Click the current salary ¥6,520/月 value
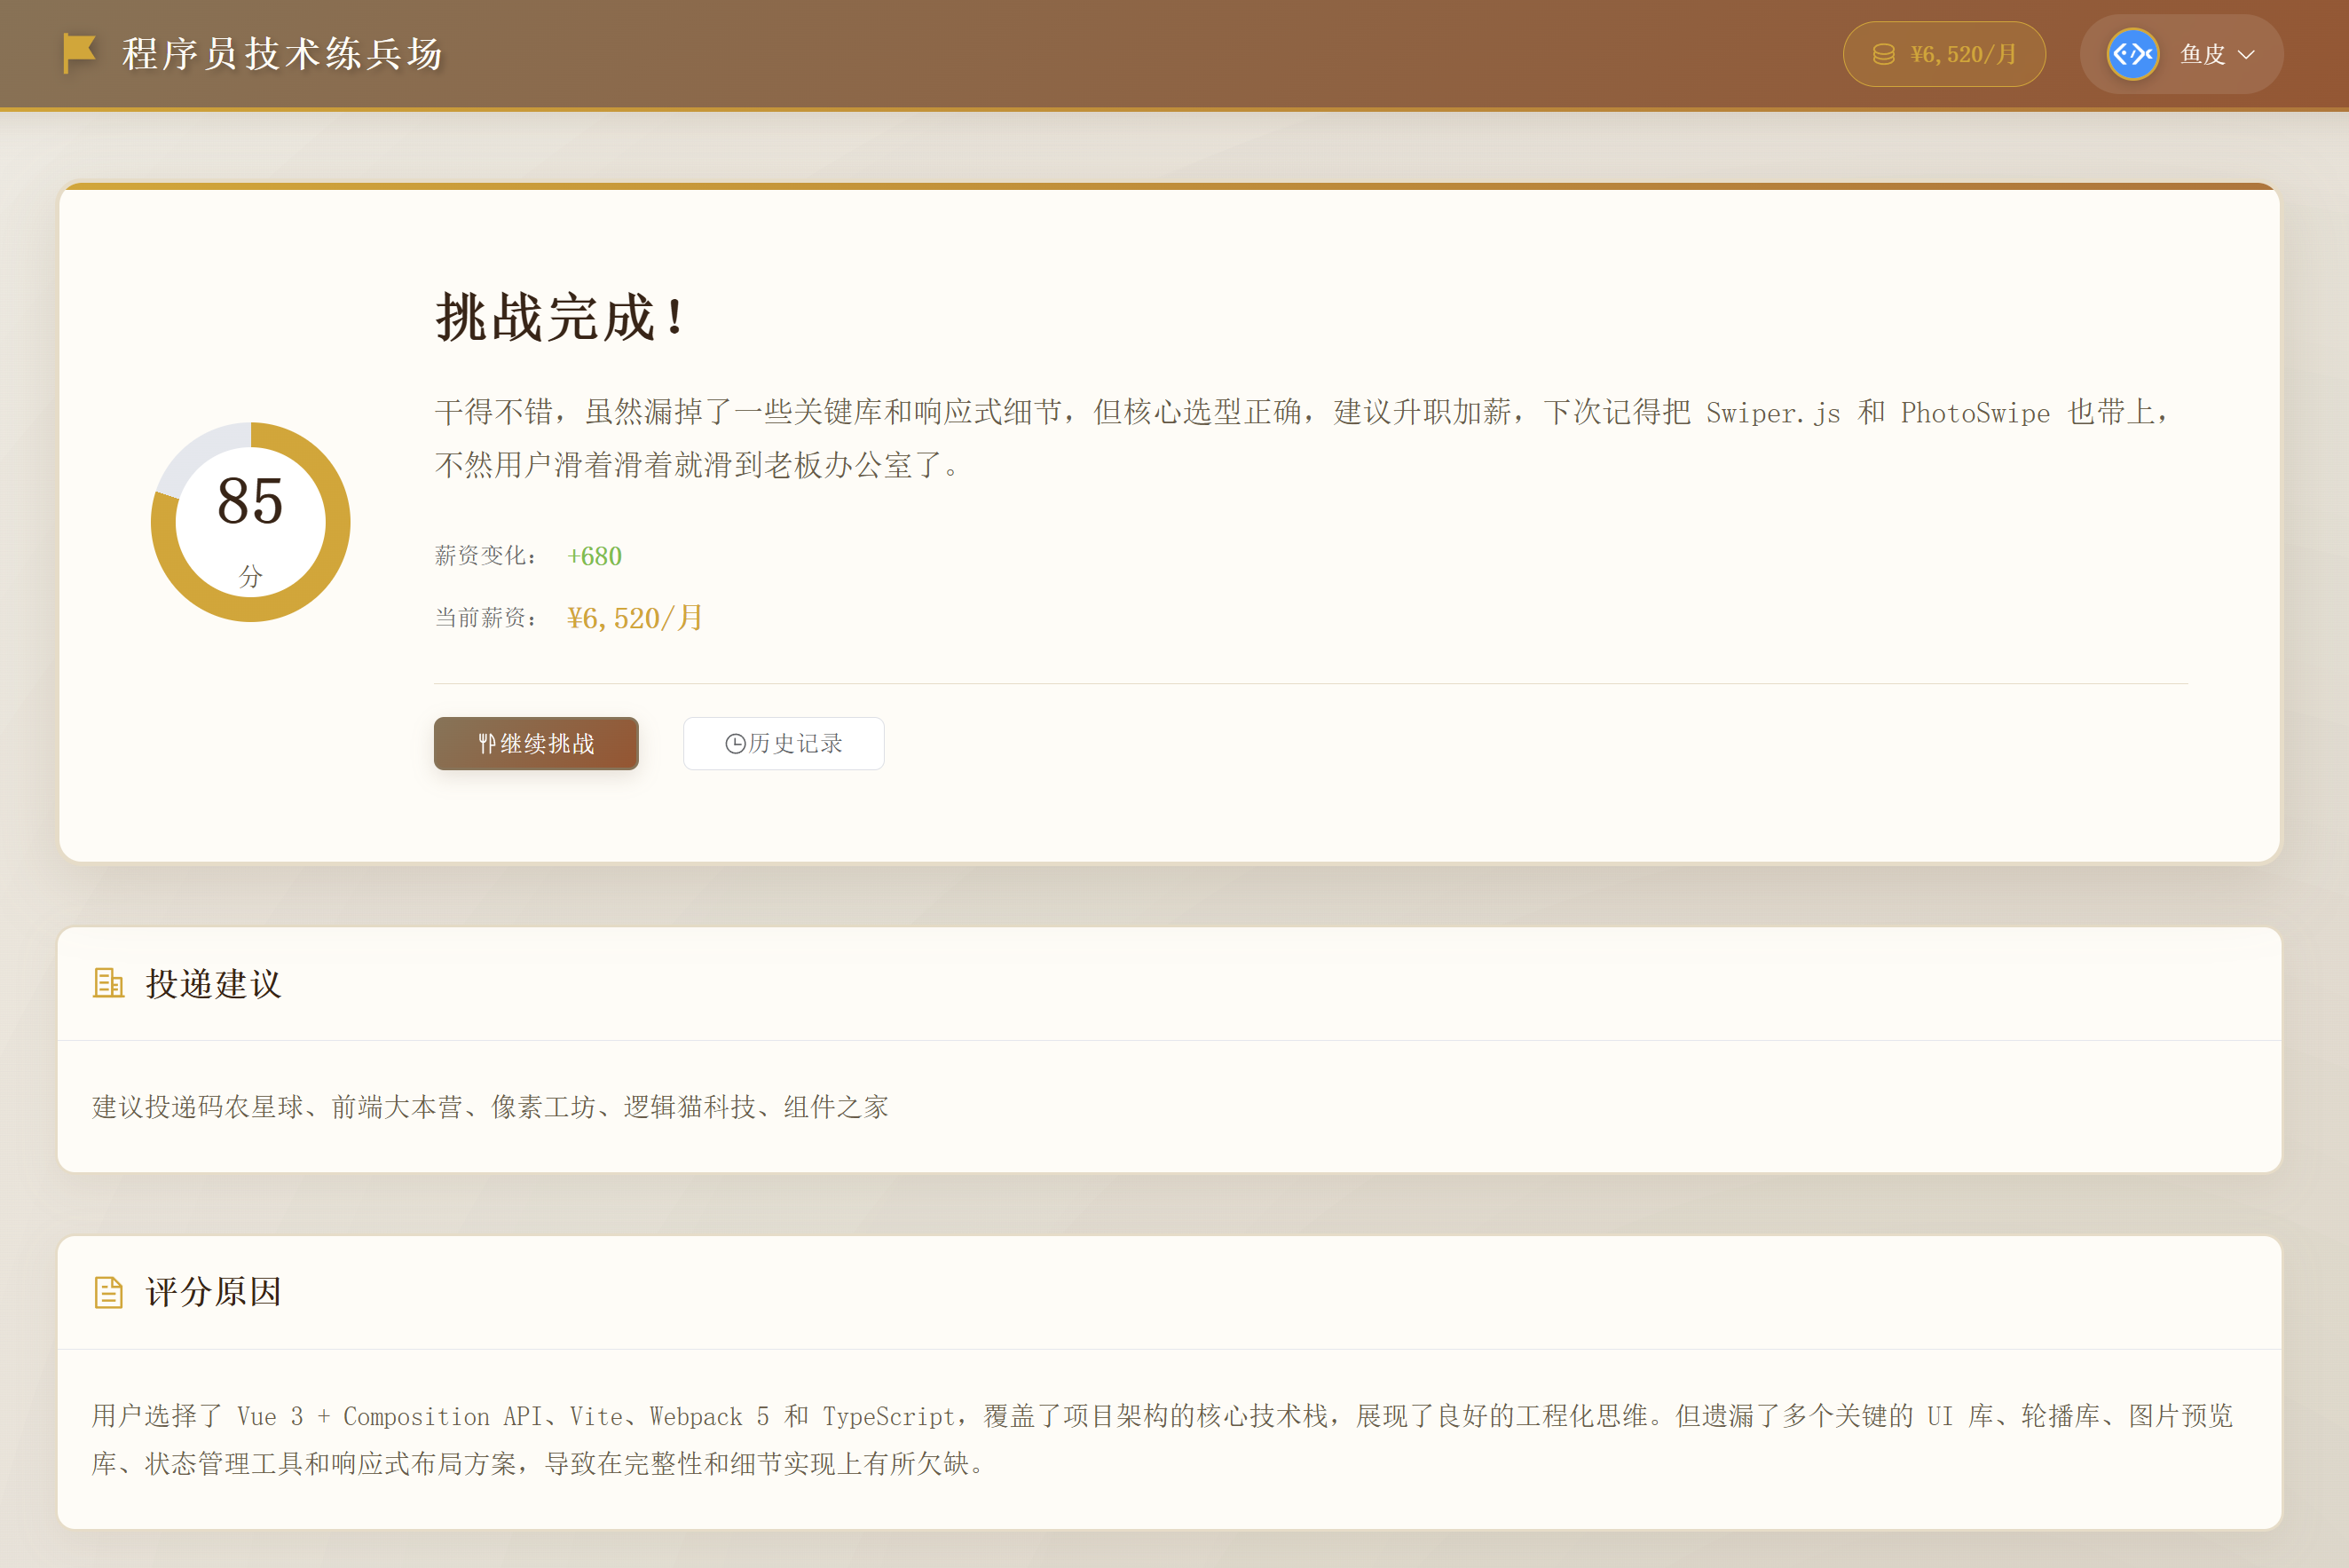 (634, 618)
